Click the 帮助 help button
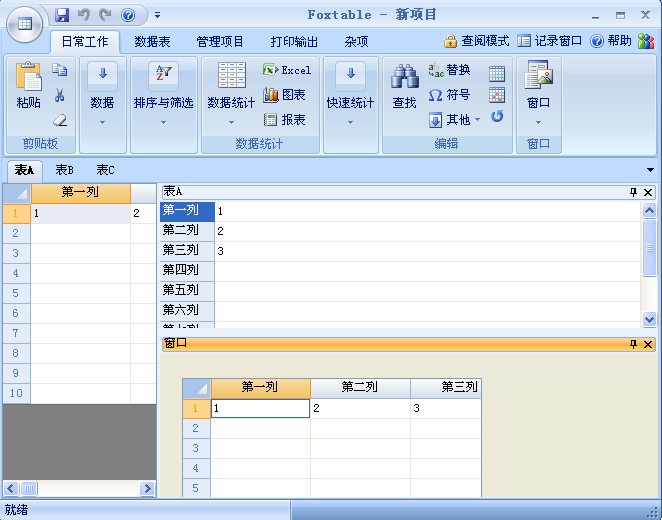The width and height of the screenshot is (662, 520). tap(610, 41)
